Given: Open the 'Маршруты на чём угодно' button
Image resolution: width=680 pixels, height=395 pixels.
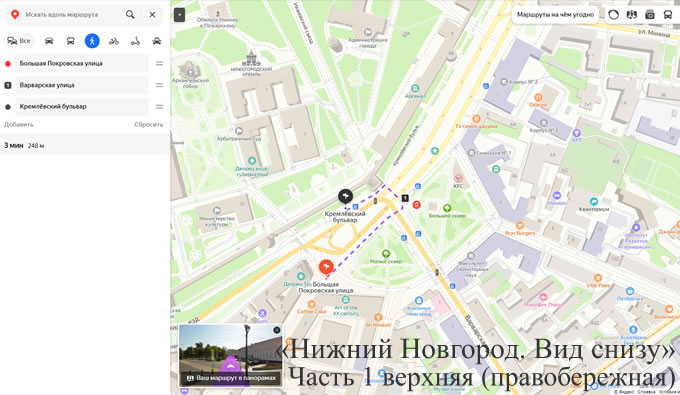Looking at the screenshot, I should pos(555,15).
